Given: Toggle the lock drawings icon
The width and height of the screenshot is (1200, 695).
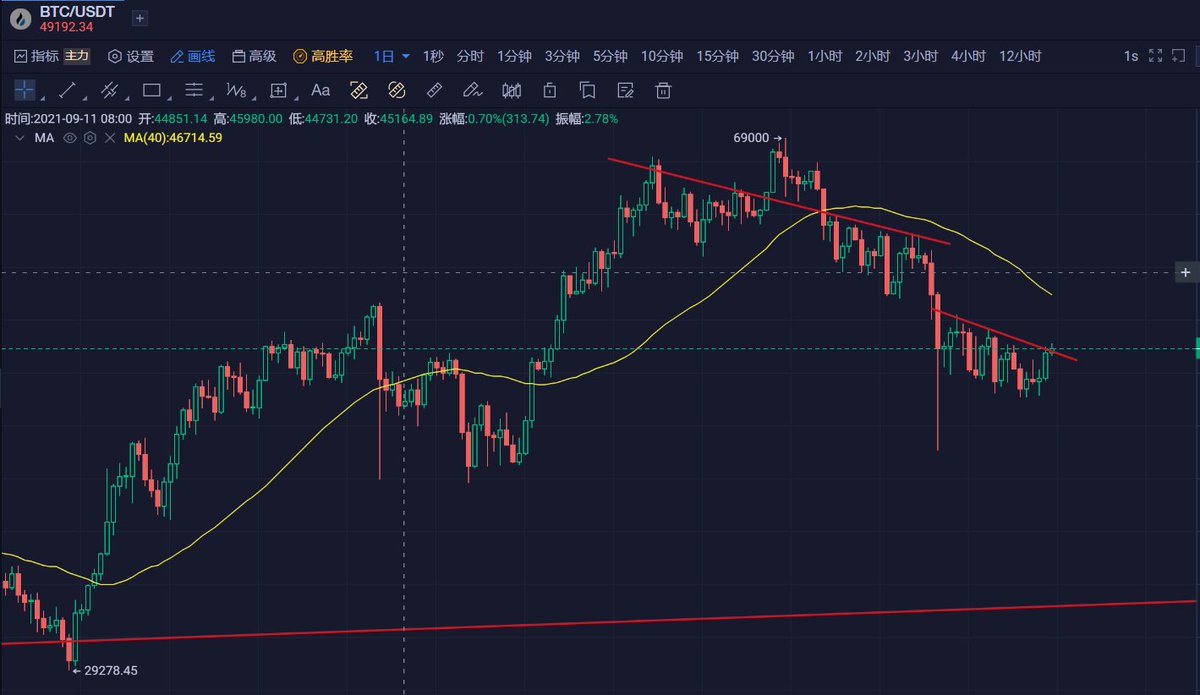Looking at the screenshot, I should click(549, 90).
